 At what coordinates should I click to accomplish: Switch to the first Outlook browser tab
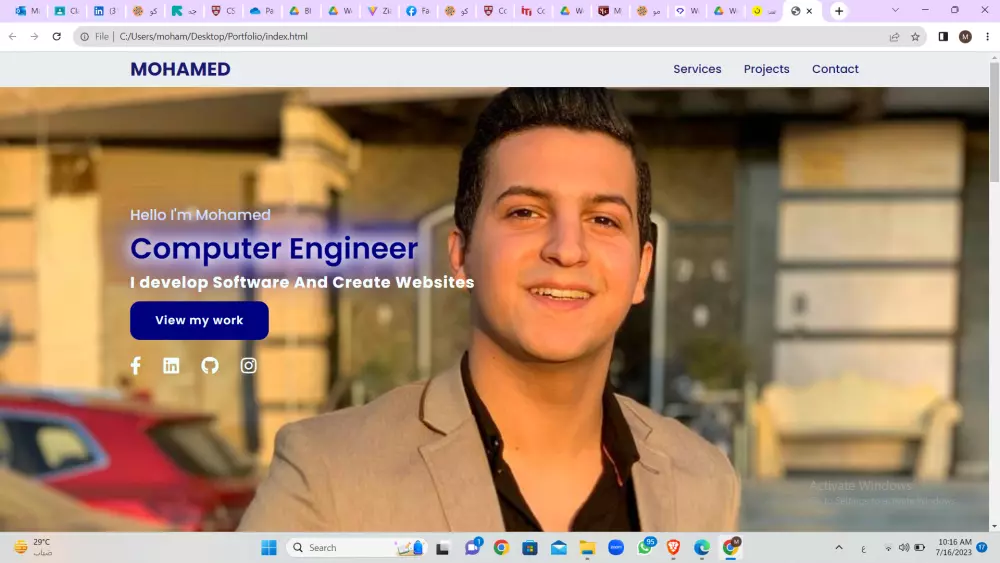(28, 11)
